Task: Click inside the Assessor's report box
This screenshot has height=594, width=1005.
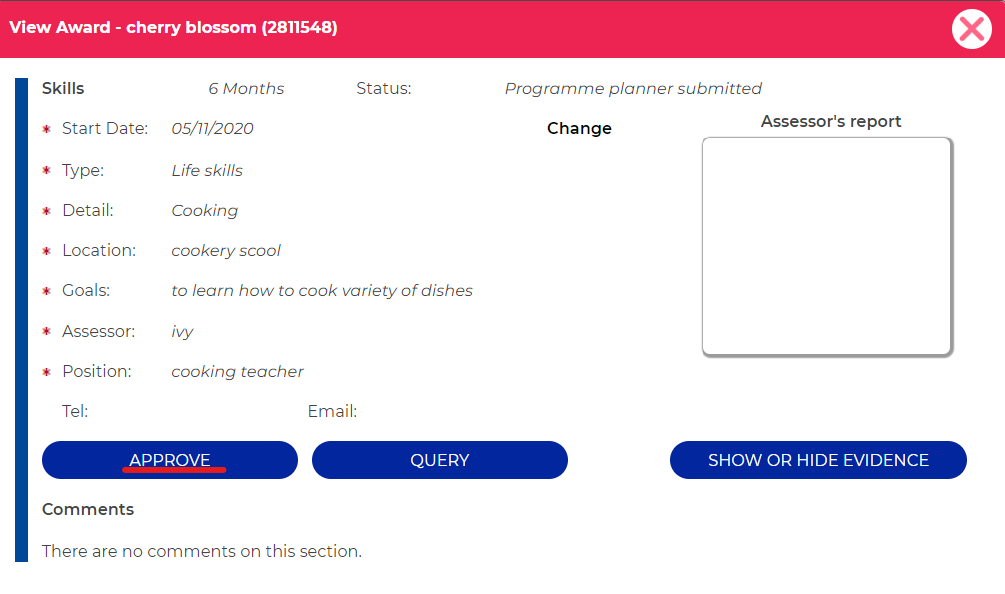Action: pyautogui.click(x=827, y=246)
